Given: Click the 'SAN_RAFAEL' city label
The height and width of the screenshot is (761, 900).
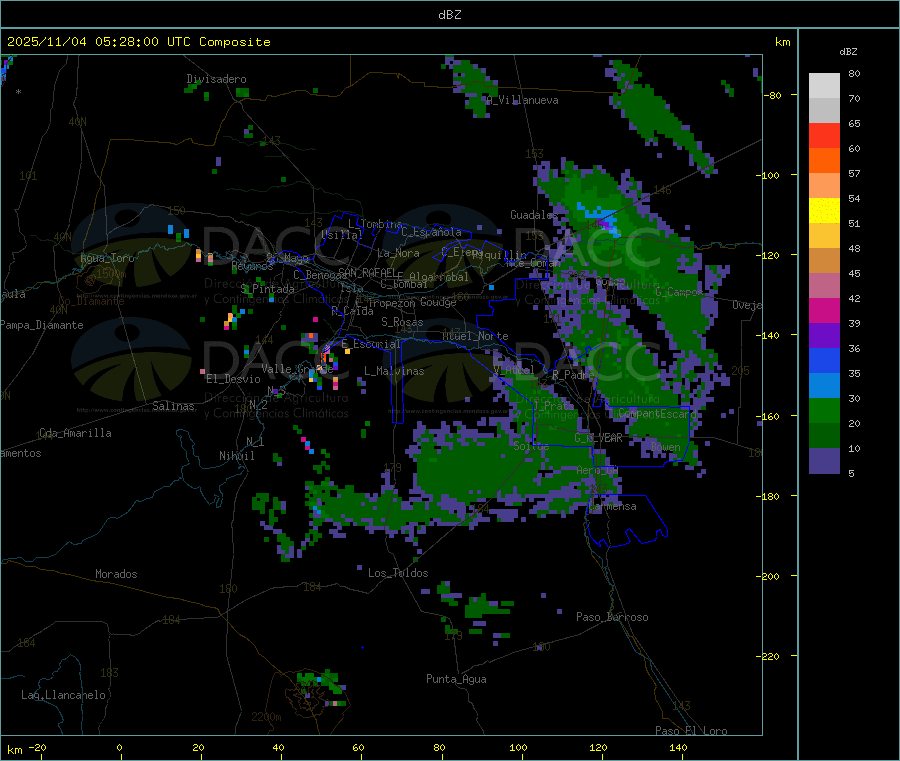Looking at the screenshot, I should click(x=367, y=272).
